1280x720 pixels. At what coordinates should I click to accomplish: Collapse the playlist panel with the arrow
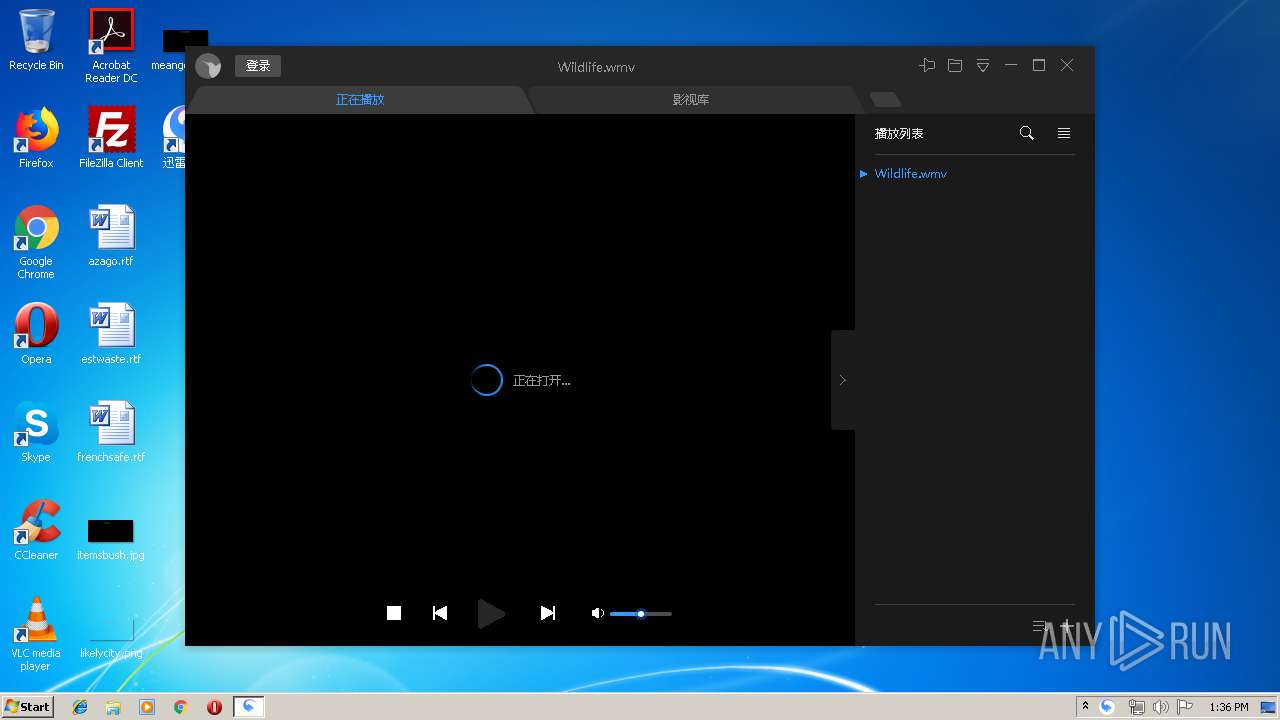[x=843, y=380]
